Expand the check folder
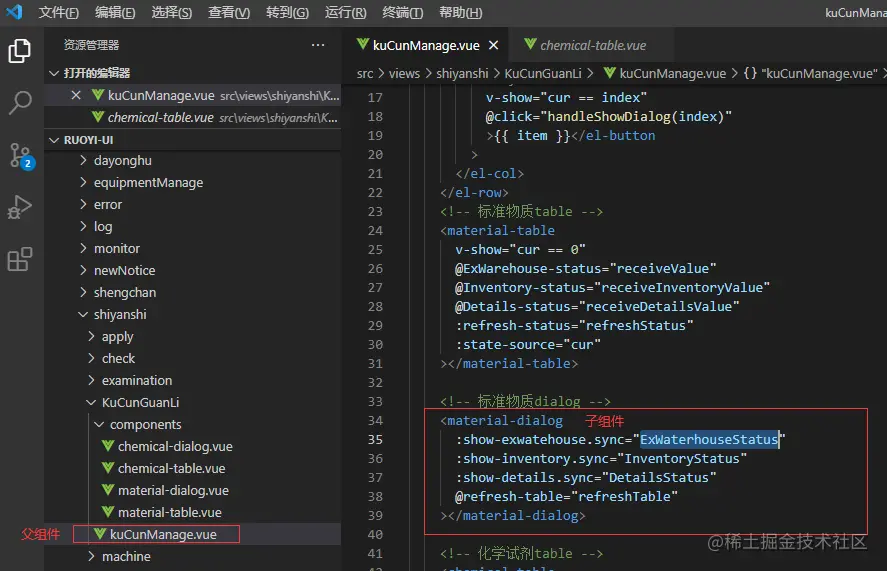The width and height of the screenshot is (887, 571). (x=192, y=359)
